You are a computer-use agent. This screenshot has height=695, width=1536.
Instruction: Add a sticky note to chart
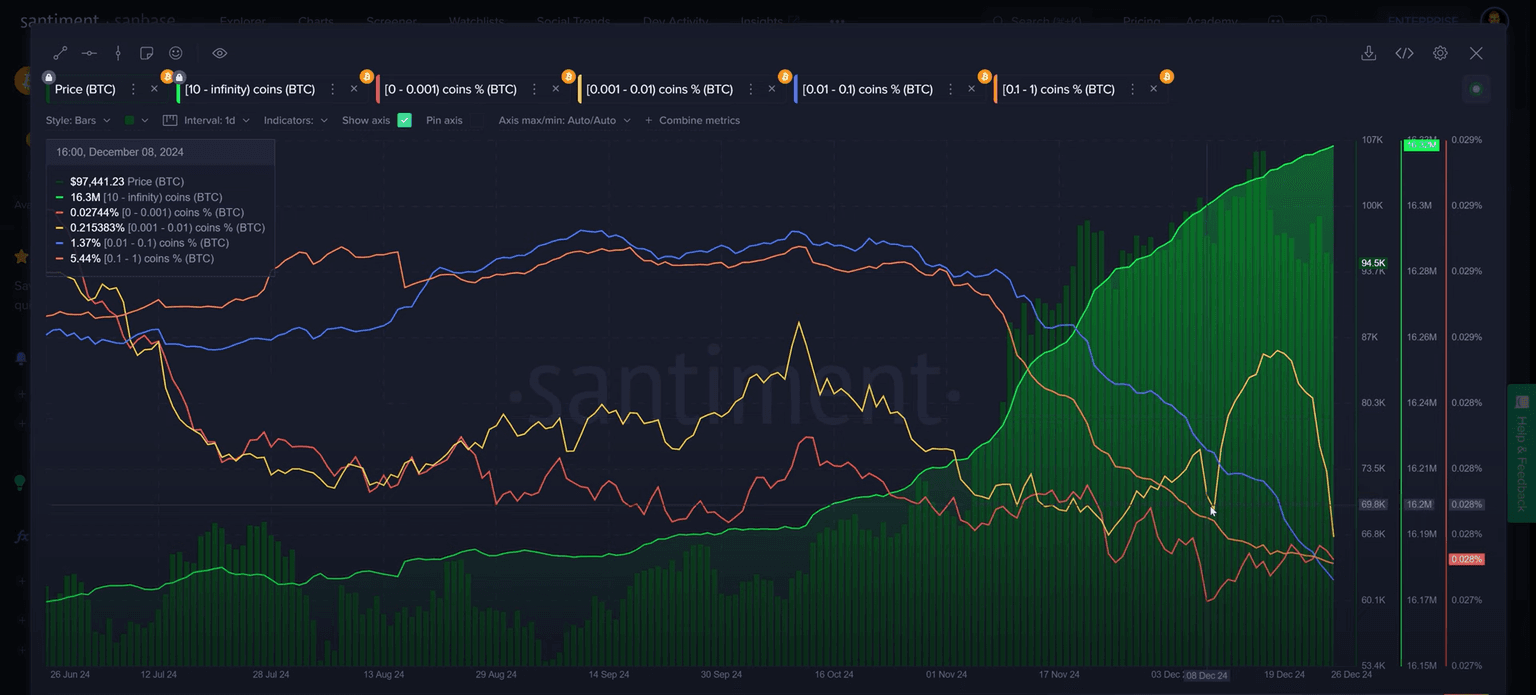pyautogui.click(x=147, y=53)
